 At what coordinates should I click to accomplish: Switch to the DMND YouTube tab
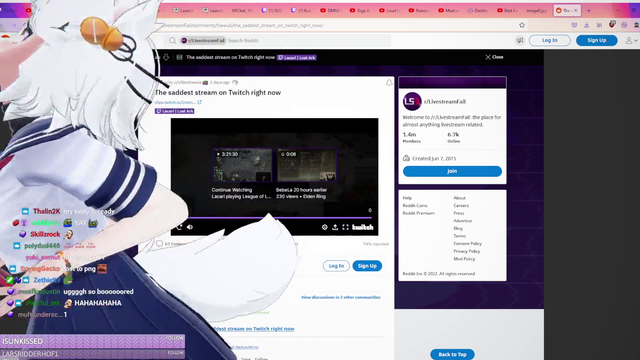[331, 11]
